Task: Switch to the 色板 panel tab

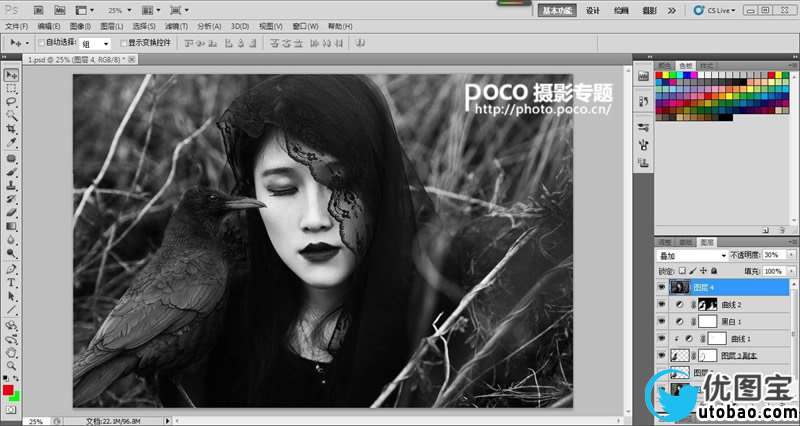Action: 685,65
